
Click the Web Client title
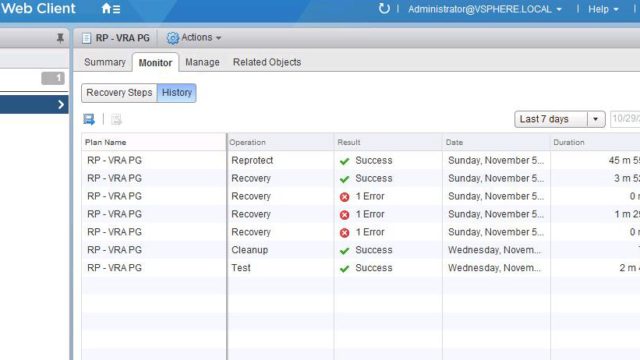pos(38,9)
